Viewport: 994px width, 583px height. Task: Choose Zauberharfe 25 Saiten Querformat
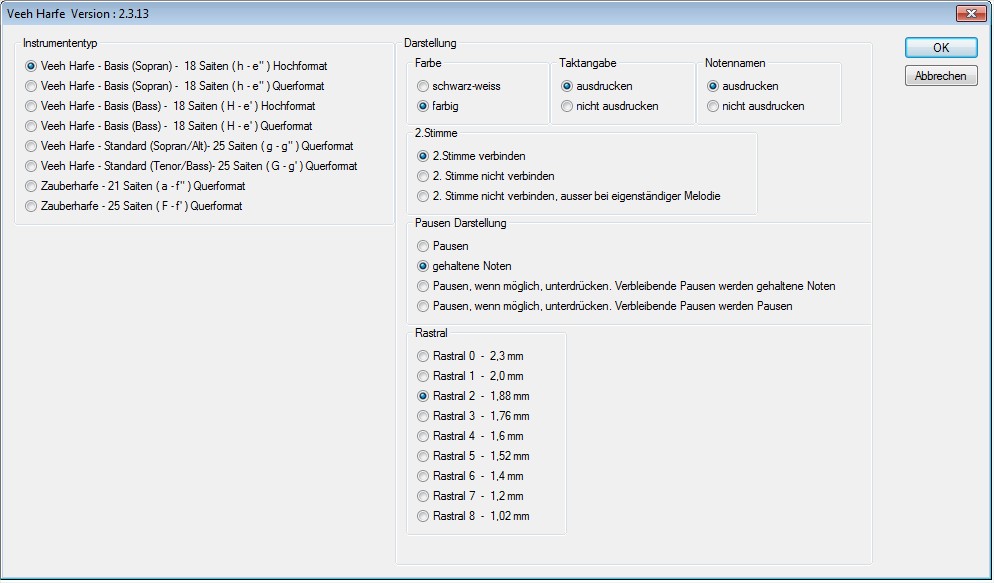coord(32,207)
